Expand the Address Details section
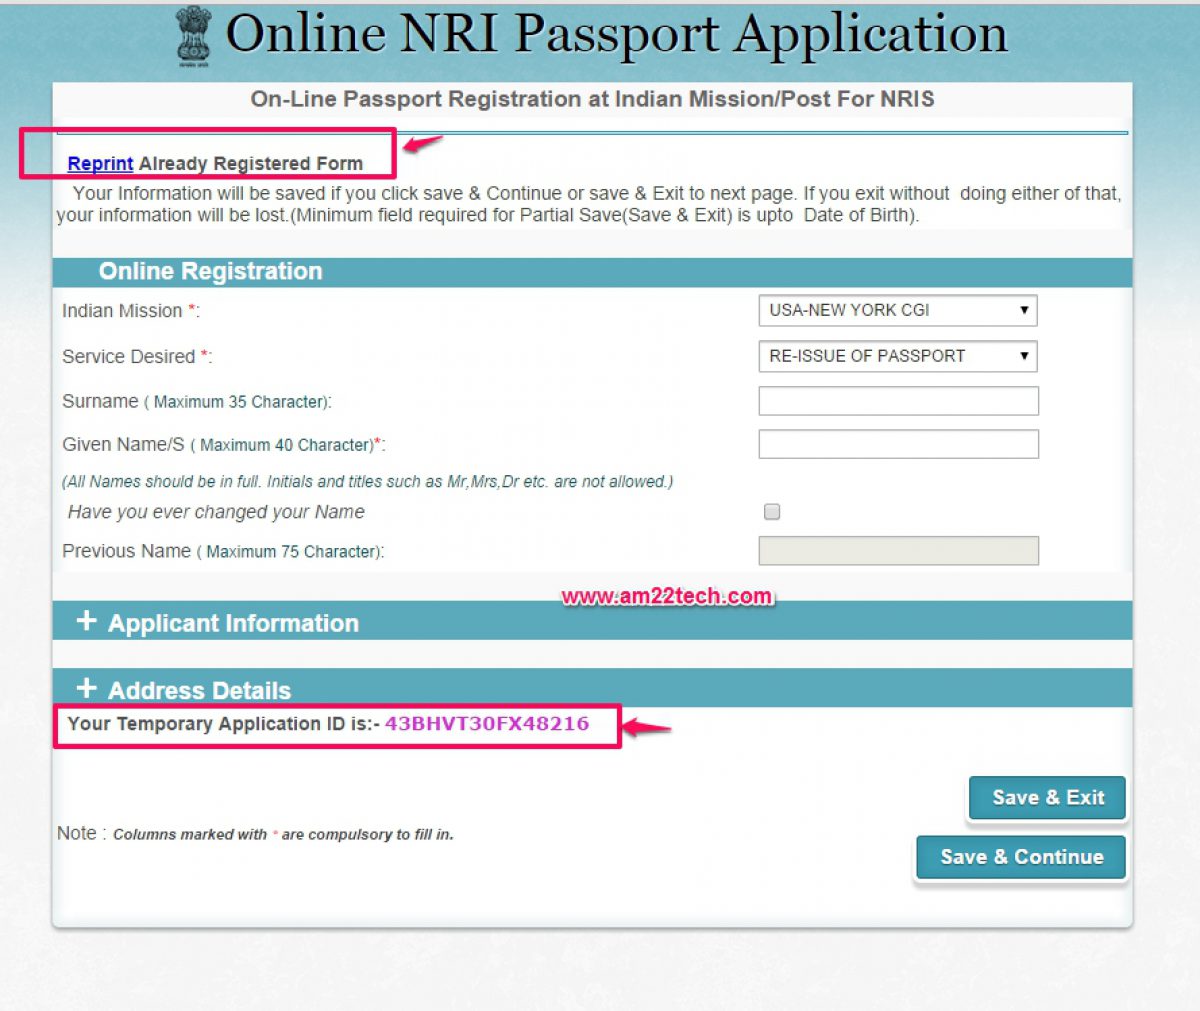 [592, 688]
